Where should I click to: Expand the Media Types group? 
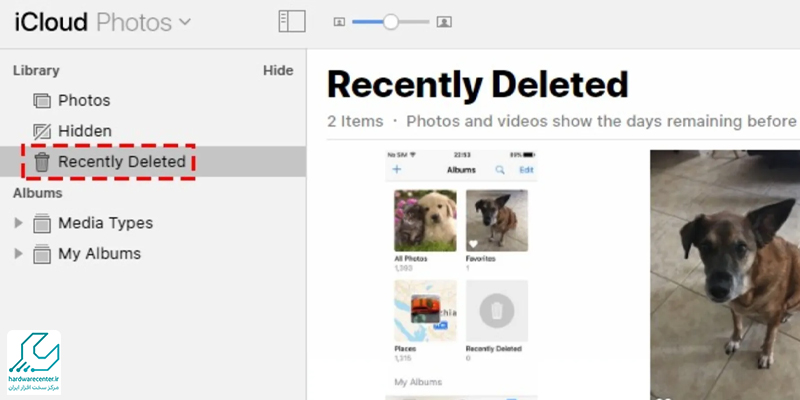[x=18, y=223]
